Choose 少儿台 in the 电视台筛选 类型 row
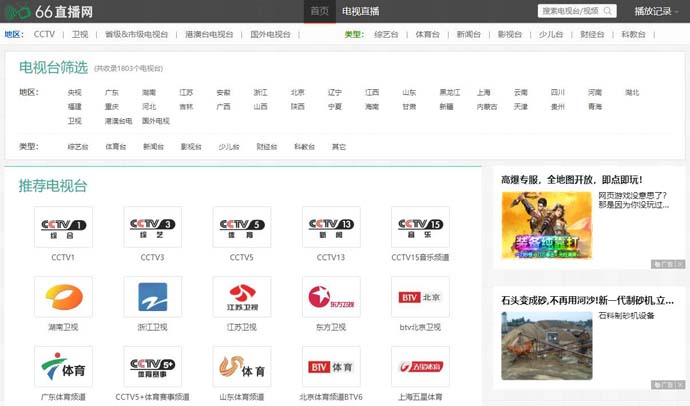This screenshot has width=690, height=406. 229,147
